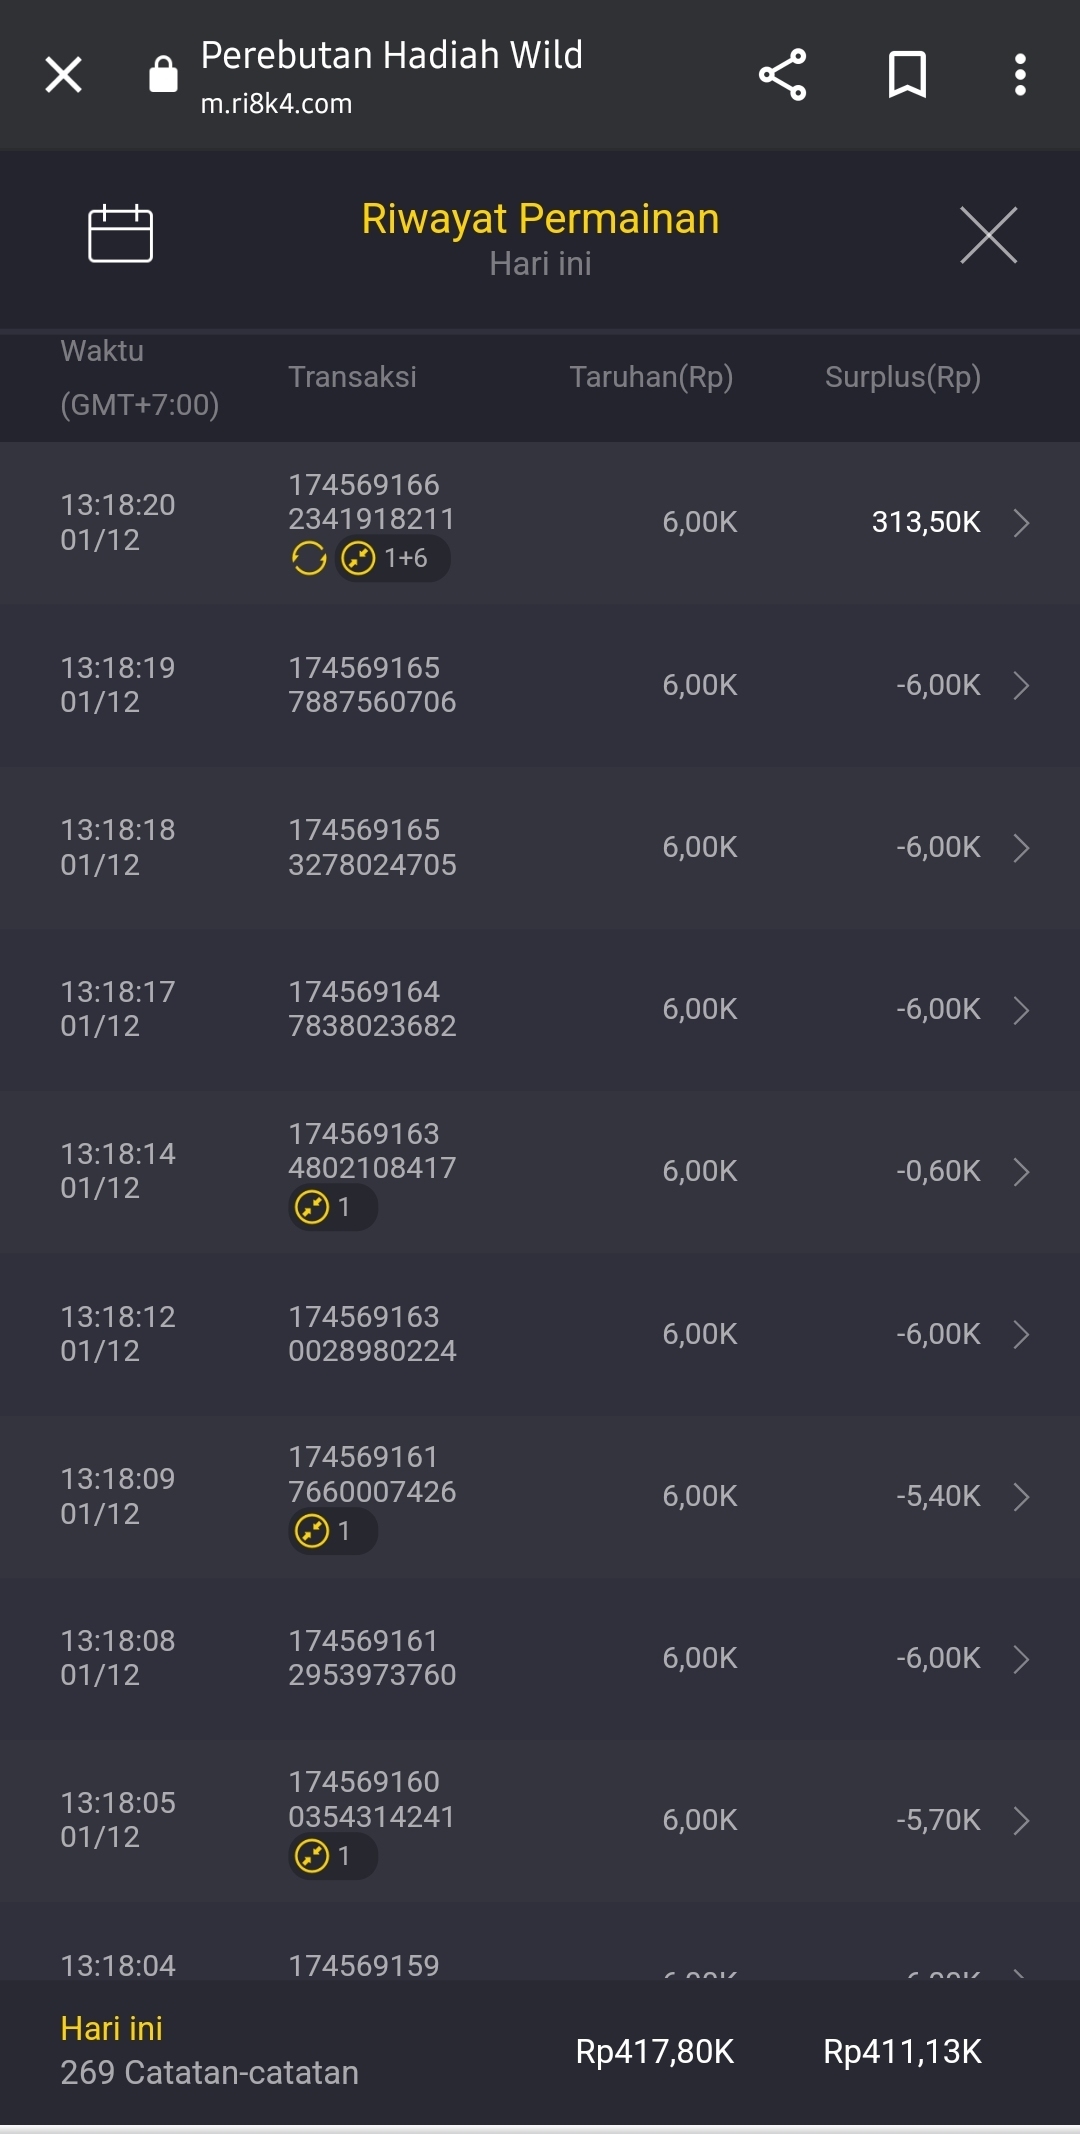1080x2134 pixels.
Task: Expand the 313,50K surplus row chevron
Action: (1021, 523)
